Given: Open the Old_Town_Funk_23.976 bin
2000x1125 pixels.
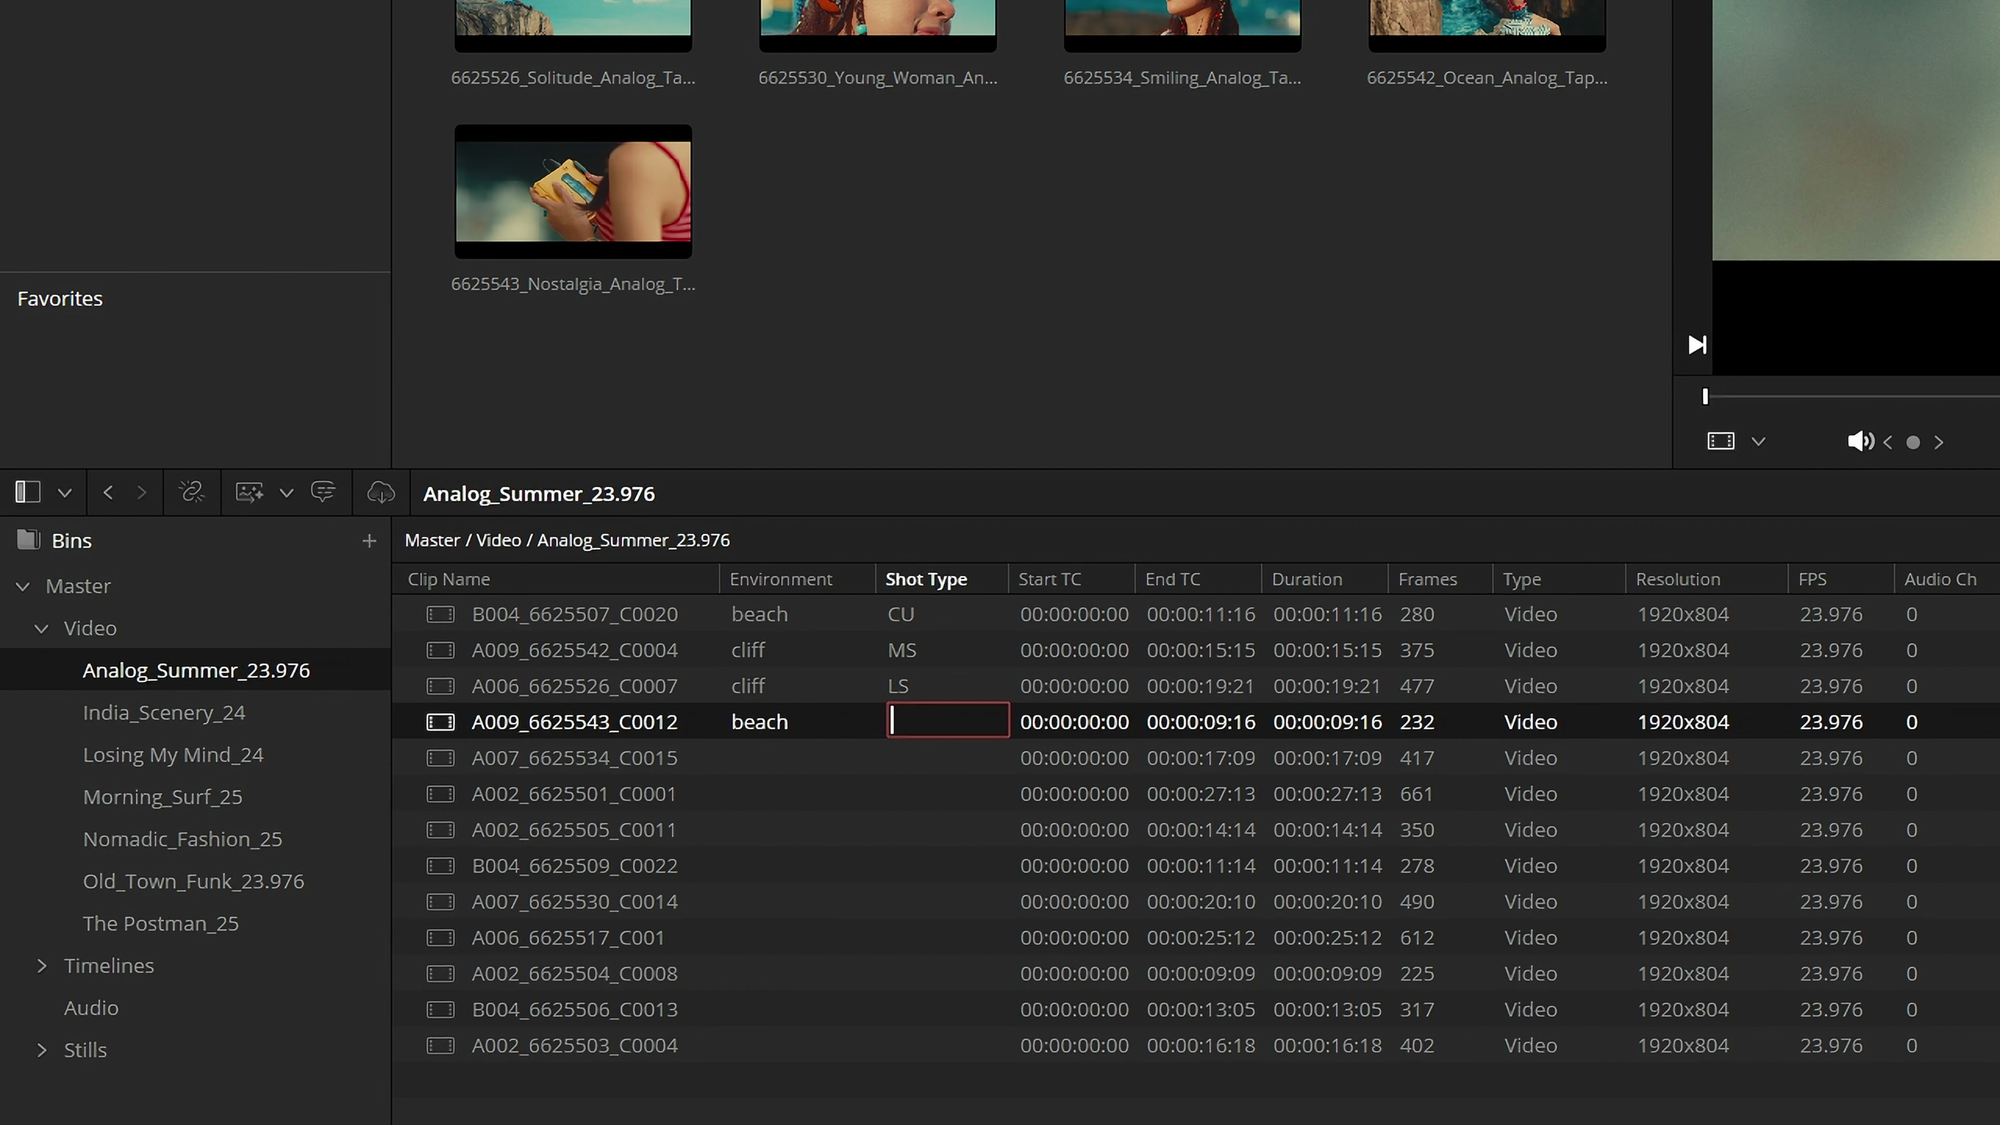Looking at the screenshot, I should pyautogui.click(x=193, y=881).
